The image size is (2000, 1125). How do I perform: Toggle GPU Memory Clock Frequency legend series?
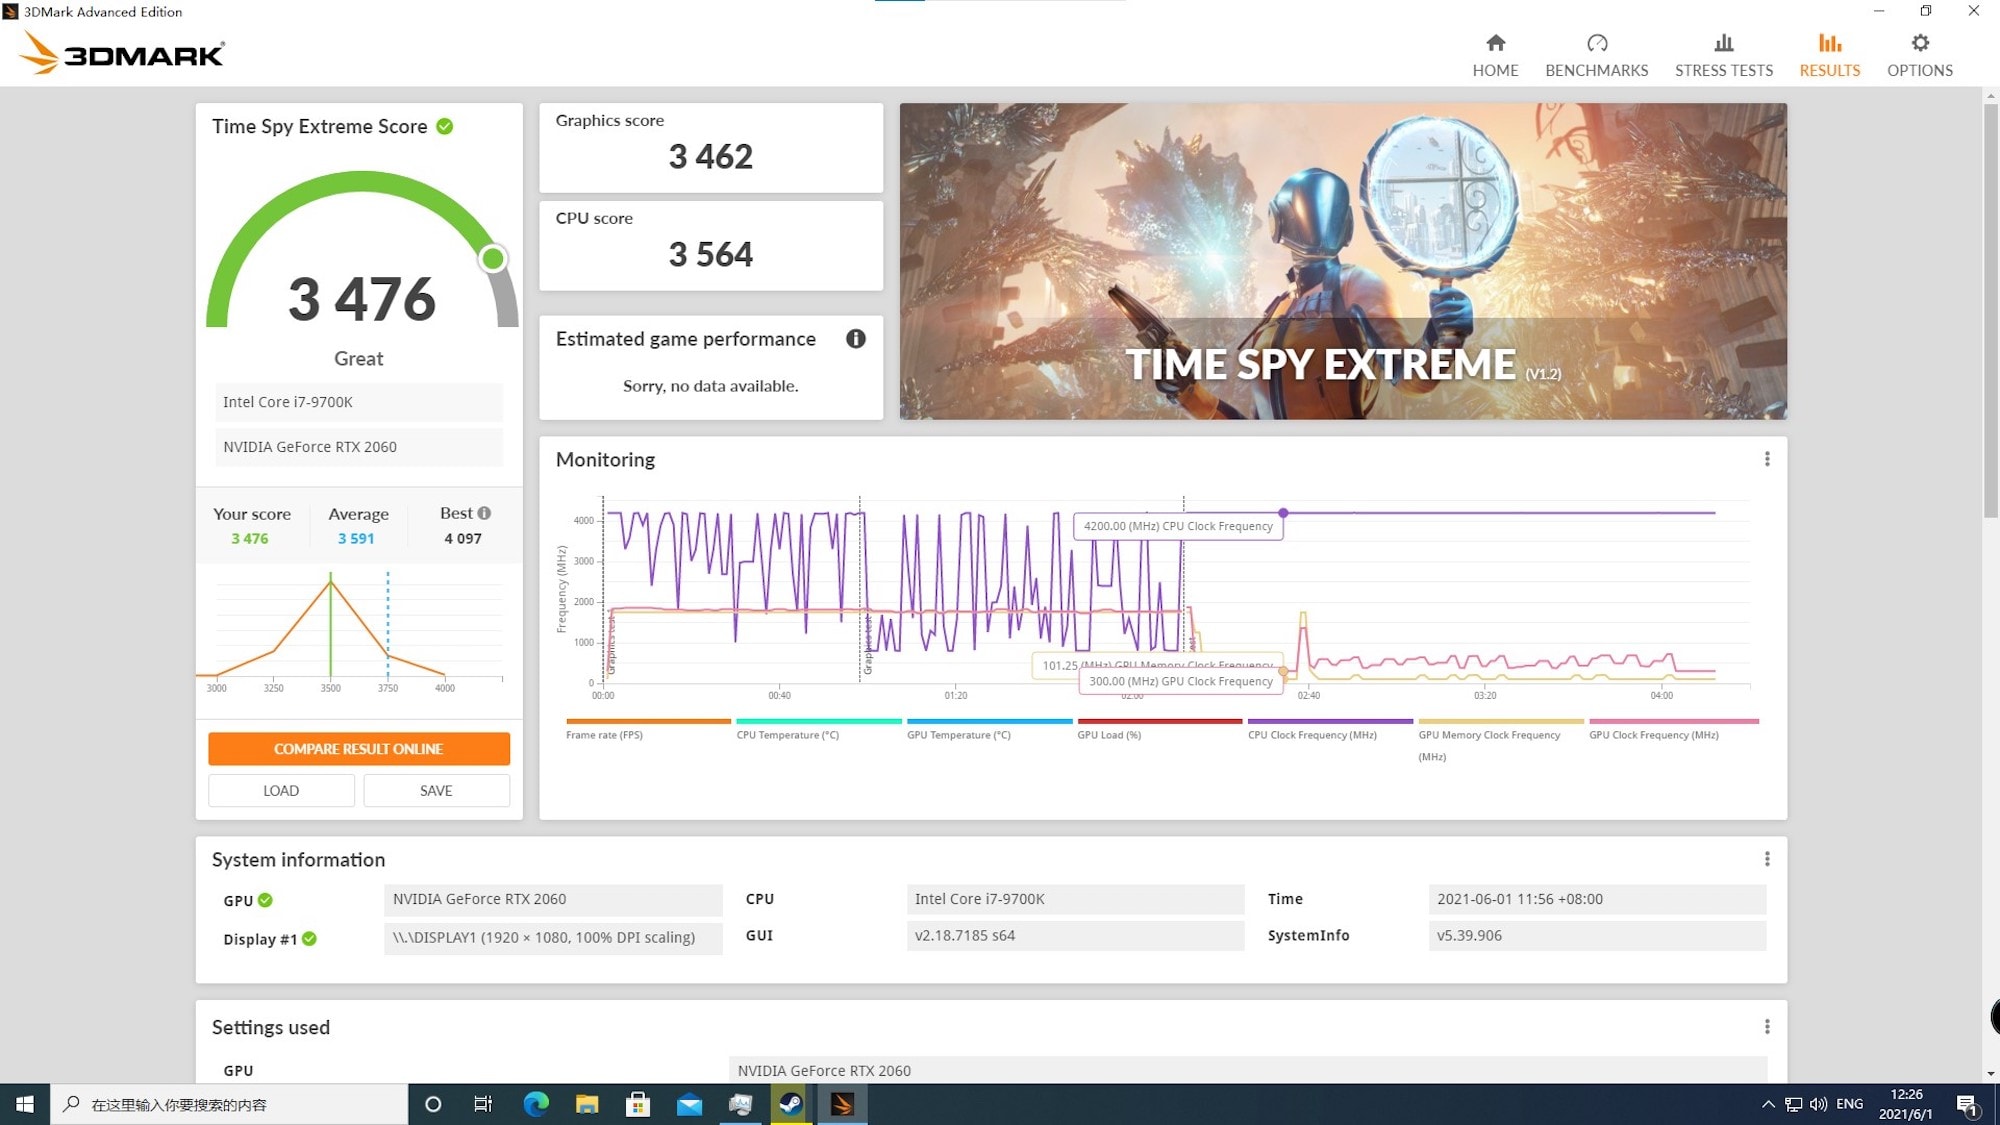pos(1501,740)
